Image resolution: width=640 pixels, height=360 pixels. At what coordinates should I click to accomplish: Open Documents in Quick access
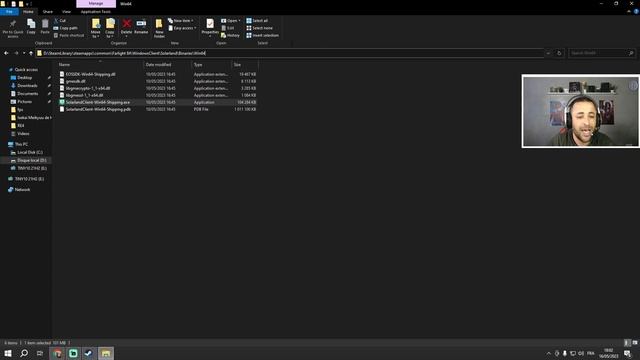pyautogui.click(x=27, y=93)
